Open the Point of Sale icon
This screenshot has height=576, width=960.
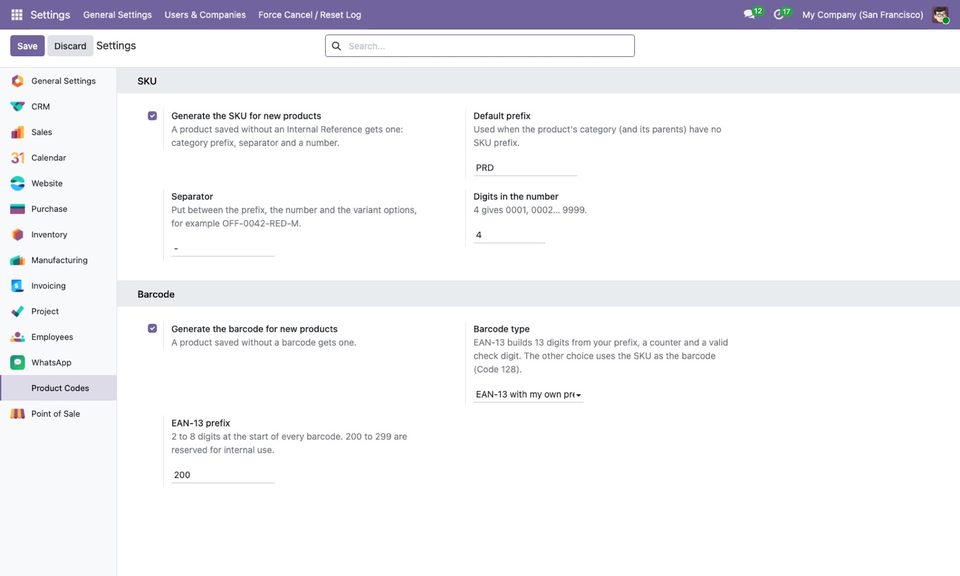point(18,414)
